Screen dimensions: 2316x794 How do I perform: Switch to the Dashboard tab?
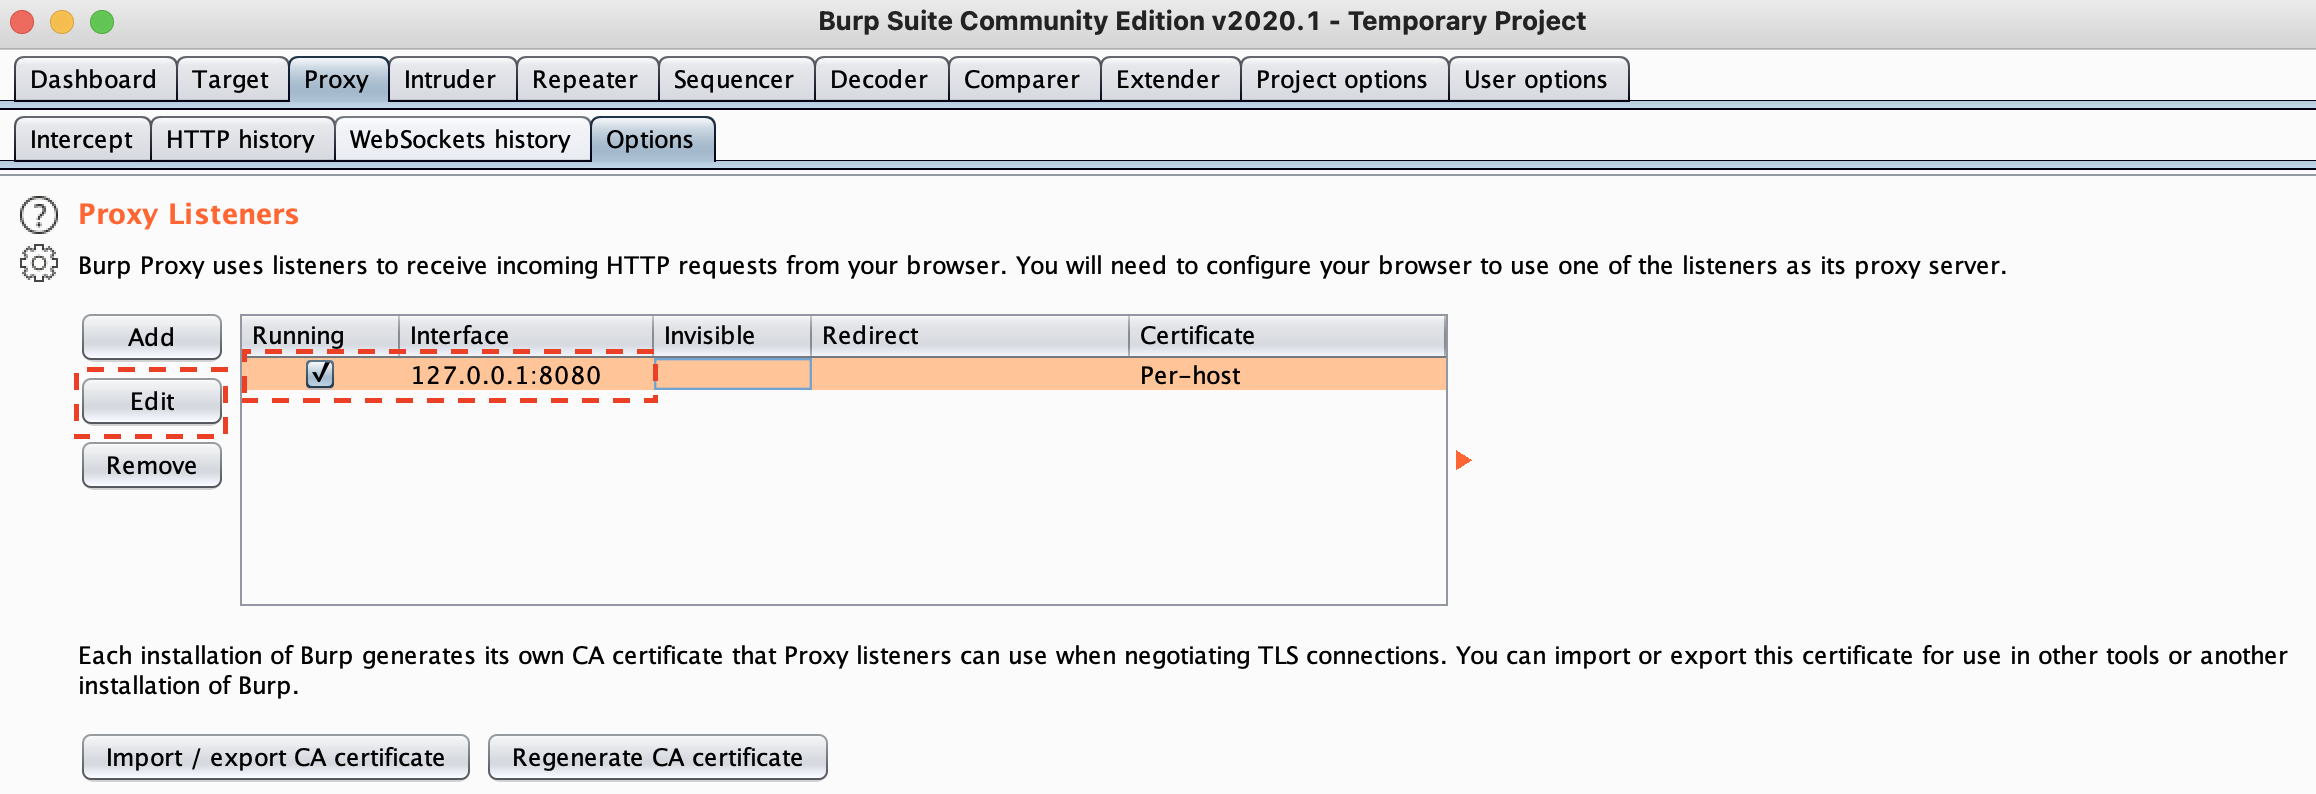point(94,79)
